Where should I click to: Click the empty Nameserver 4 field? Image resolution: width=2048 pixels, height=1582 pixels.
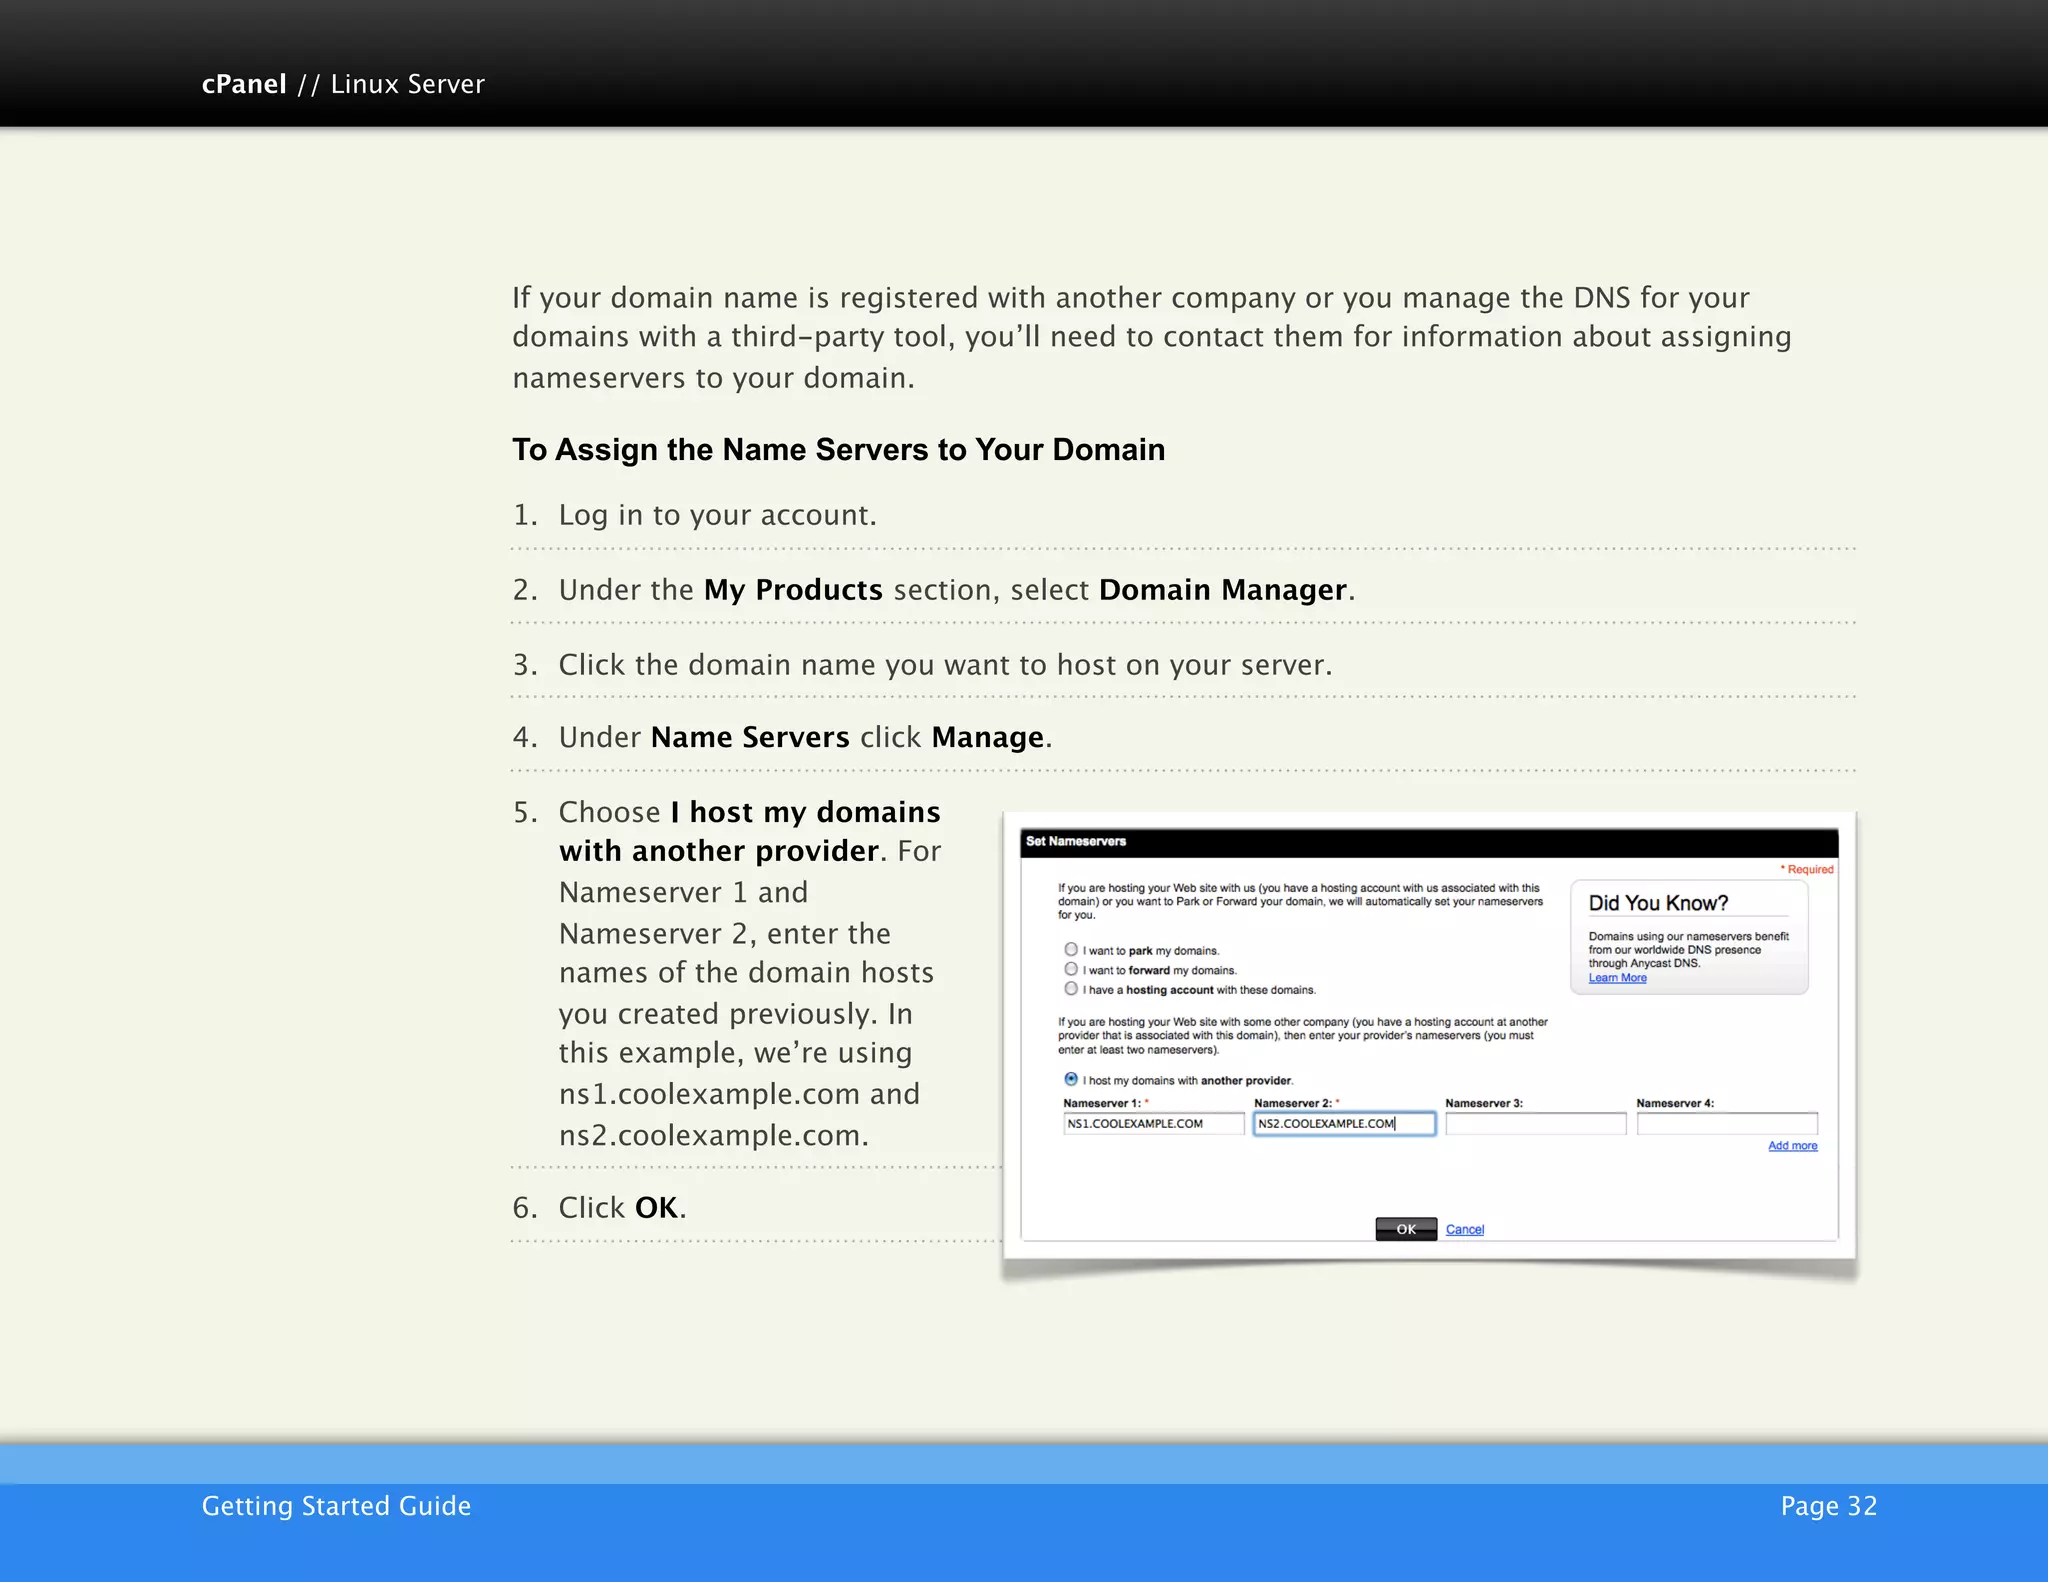click(1727, 1124)
